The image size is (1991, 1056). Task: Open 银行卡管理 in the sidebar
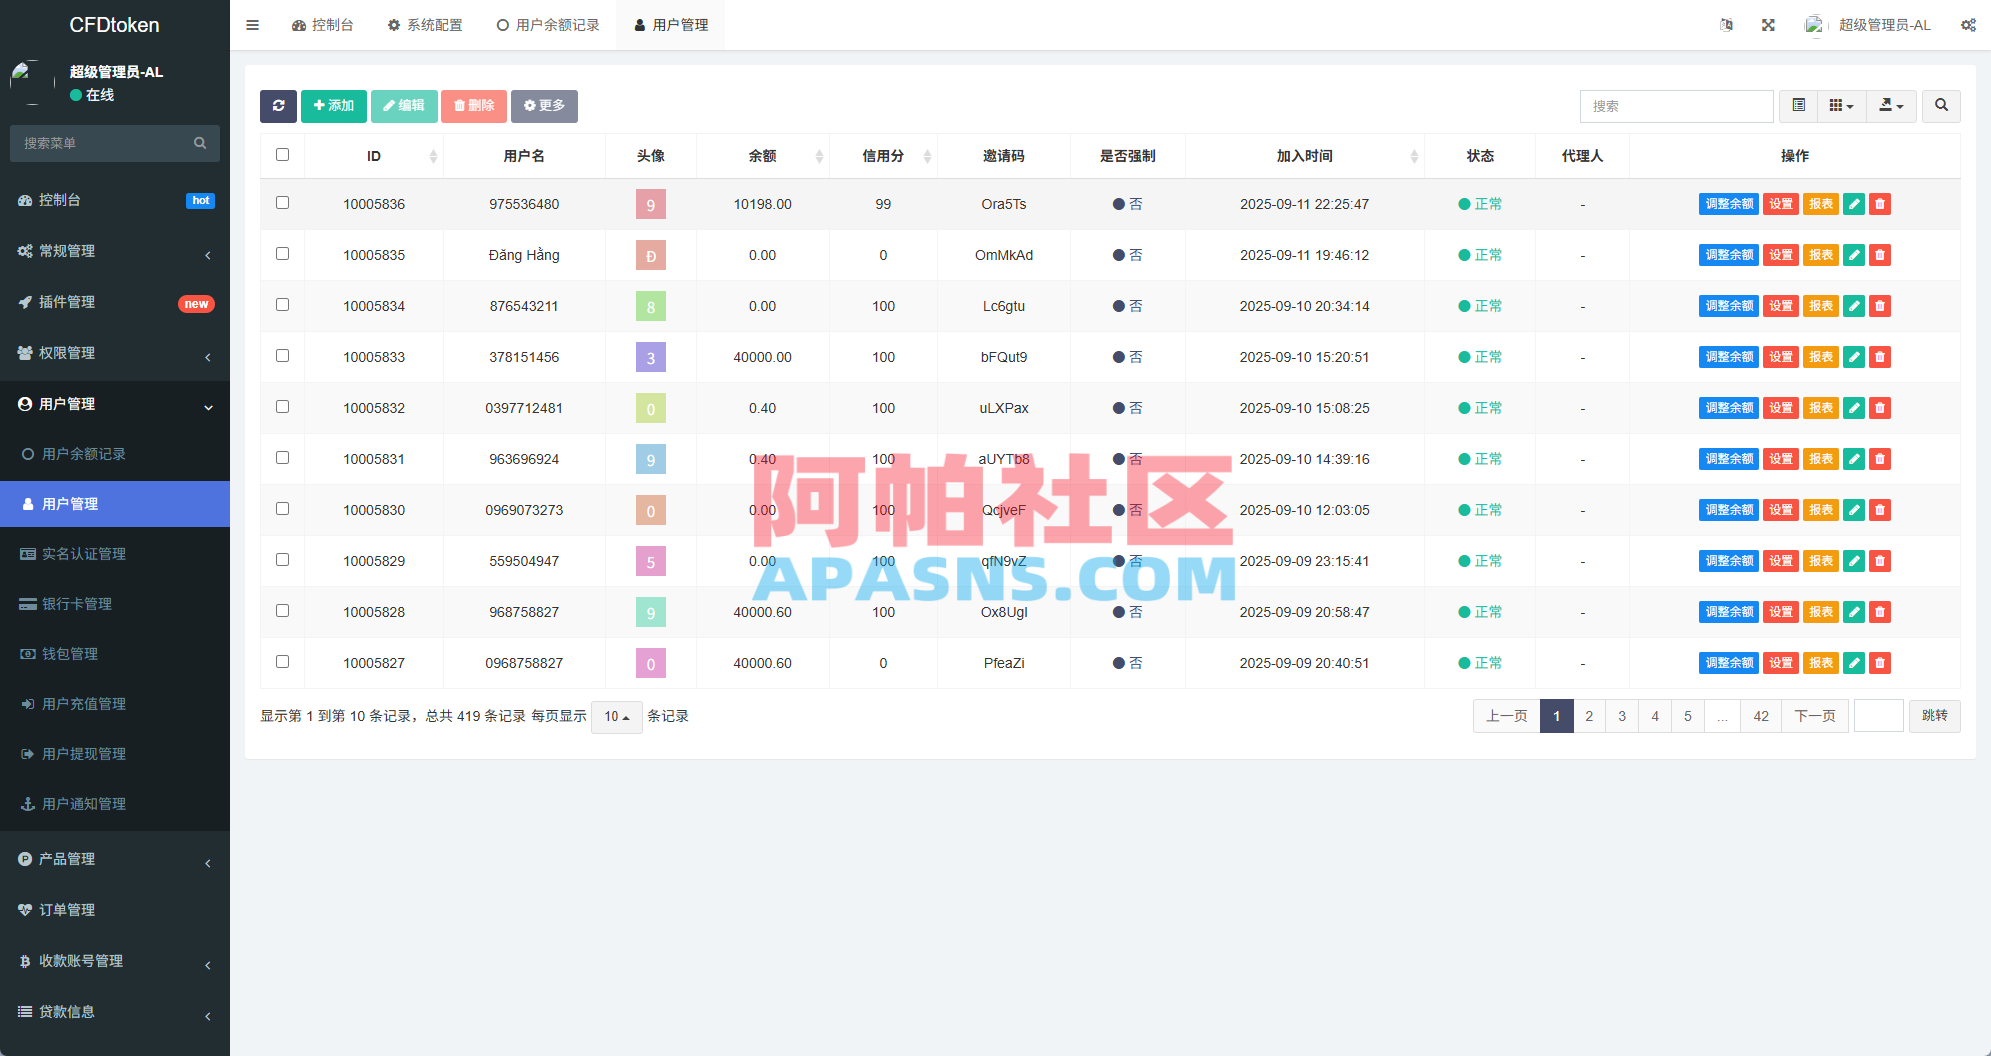coord(115,604)
